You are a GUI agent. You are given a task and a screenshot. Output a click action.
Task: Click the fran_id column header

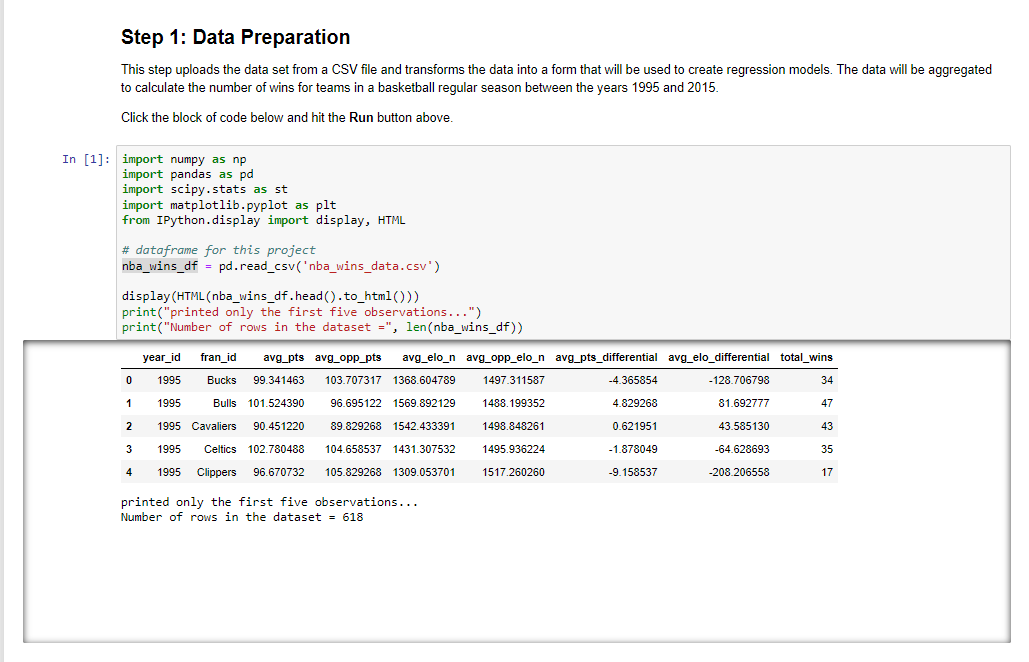(x=219, y=358)
